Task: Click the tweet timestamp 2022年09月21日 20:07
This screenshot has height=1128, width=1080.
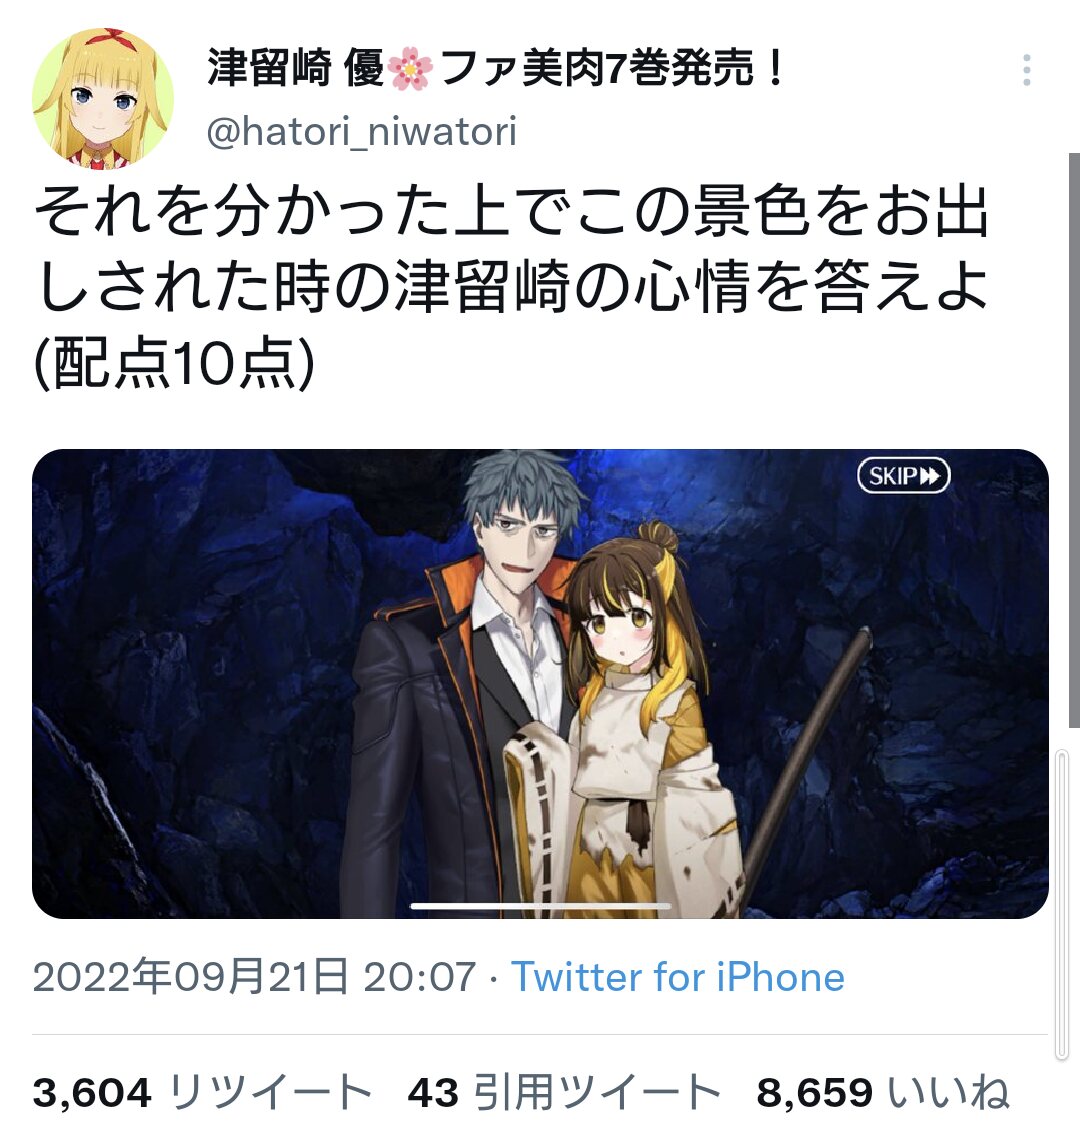Action: 254,977
